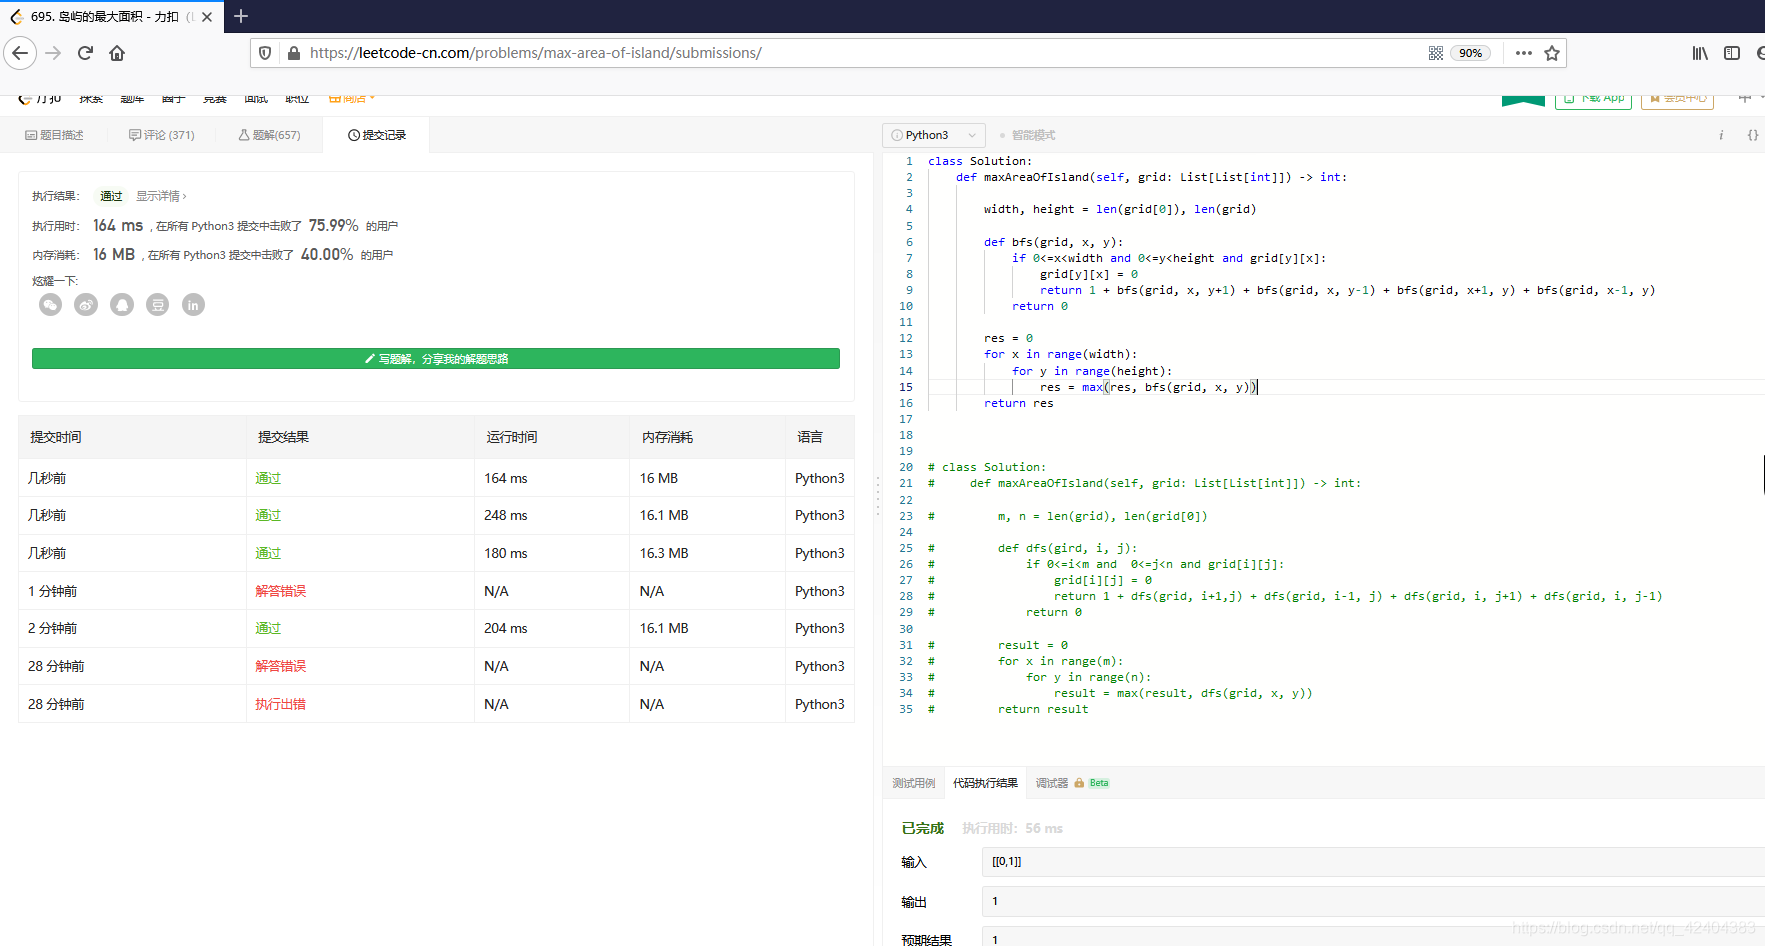The image size is (1765, 946).
Task: Open a new browser tab with plus
Action: [x=241, y=16]
